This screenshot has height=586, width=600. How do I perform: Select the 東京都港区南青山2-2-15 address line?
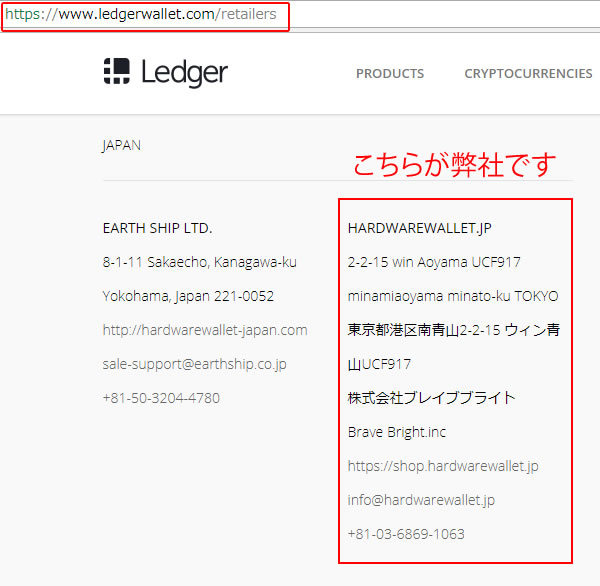tap(454, 330)
